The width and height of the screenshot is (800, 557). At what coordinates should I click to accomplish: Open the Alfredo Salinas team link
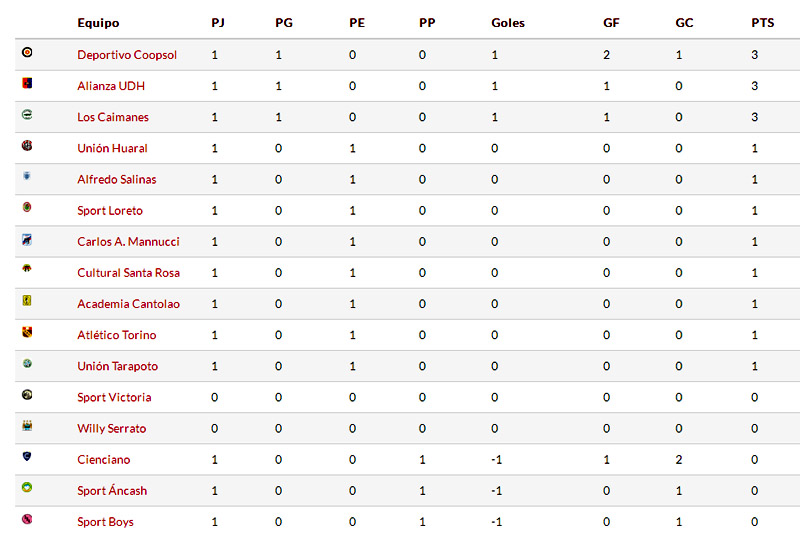(x=117, y=180)
